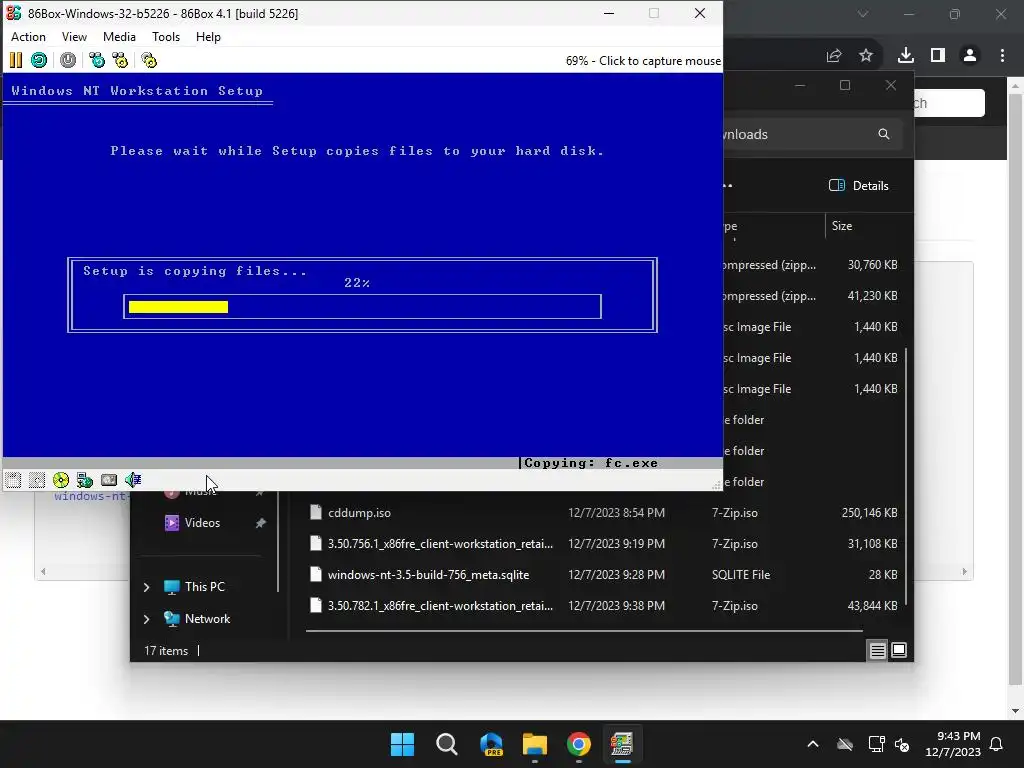
Task: Open Chrome downloads arrow icon
Action: pyautogui.click(x=906, y=56)
